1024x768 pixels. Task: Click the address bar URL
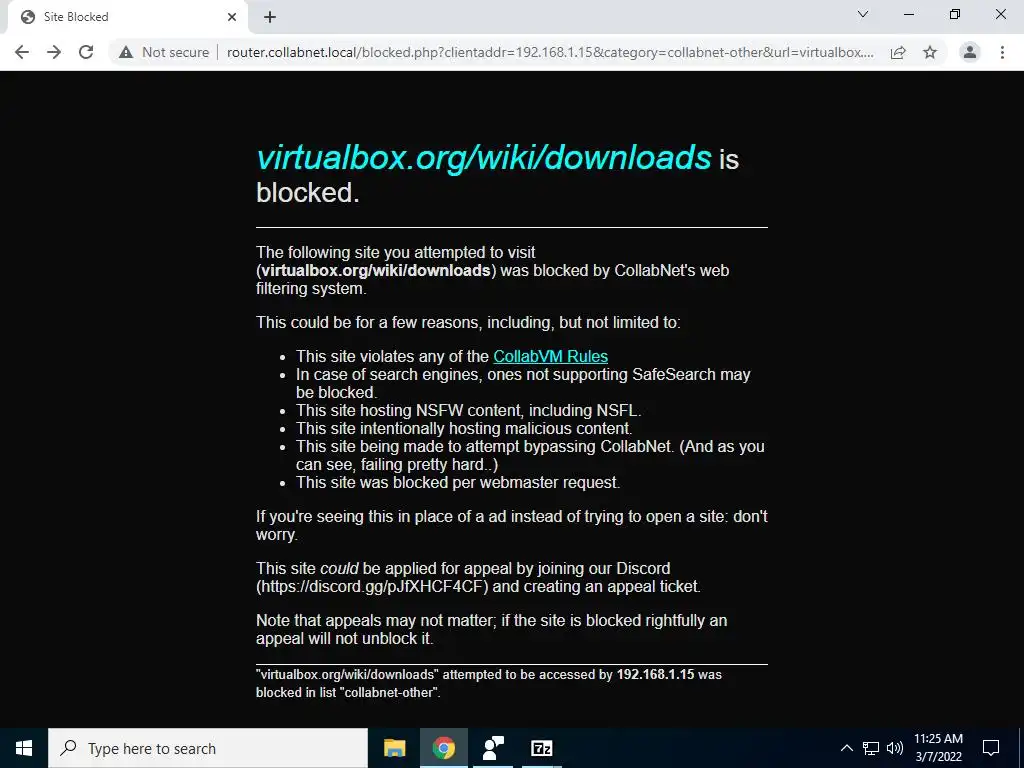tap(550, 52)
